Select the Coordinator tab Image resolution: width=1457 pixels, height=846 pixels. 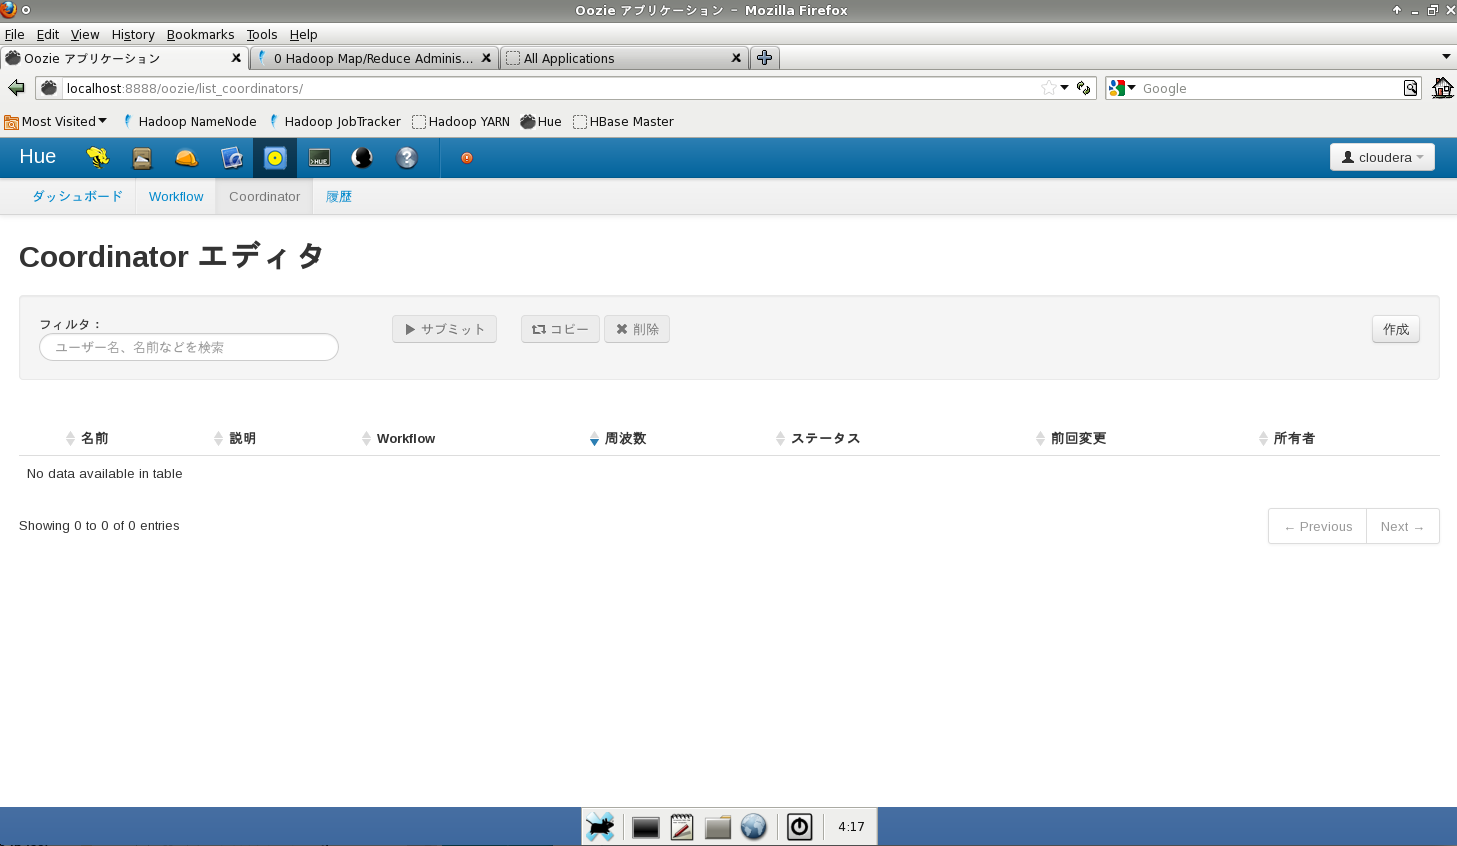(x=264, y=197)
